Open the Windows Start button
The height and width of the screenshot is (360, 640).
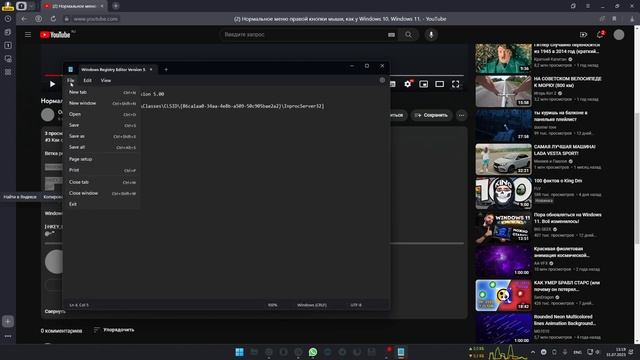tap(239, 352)
